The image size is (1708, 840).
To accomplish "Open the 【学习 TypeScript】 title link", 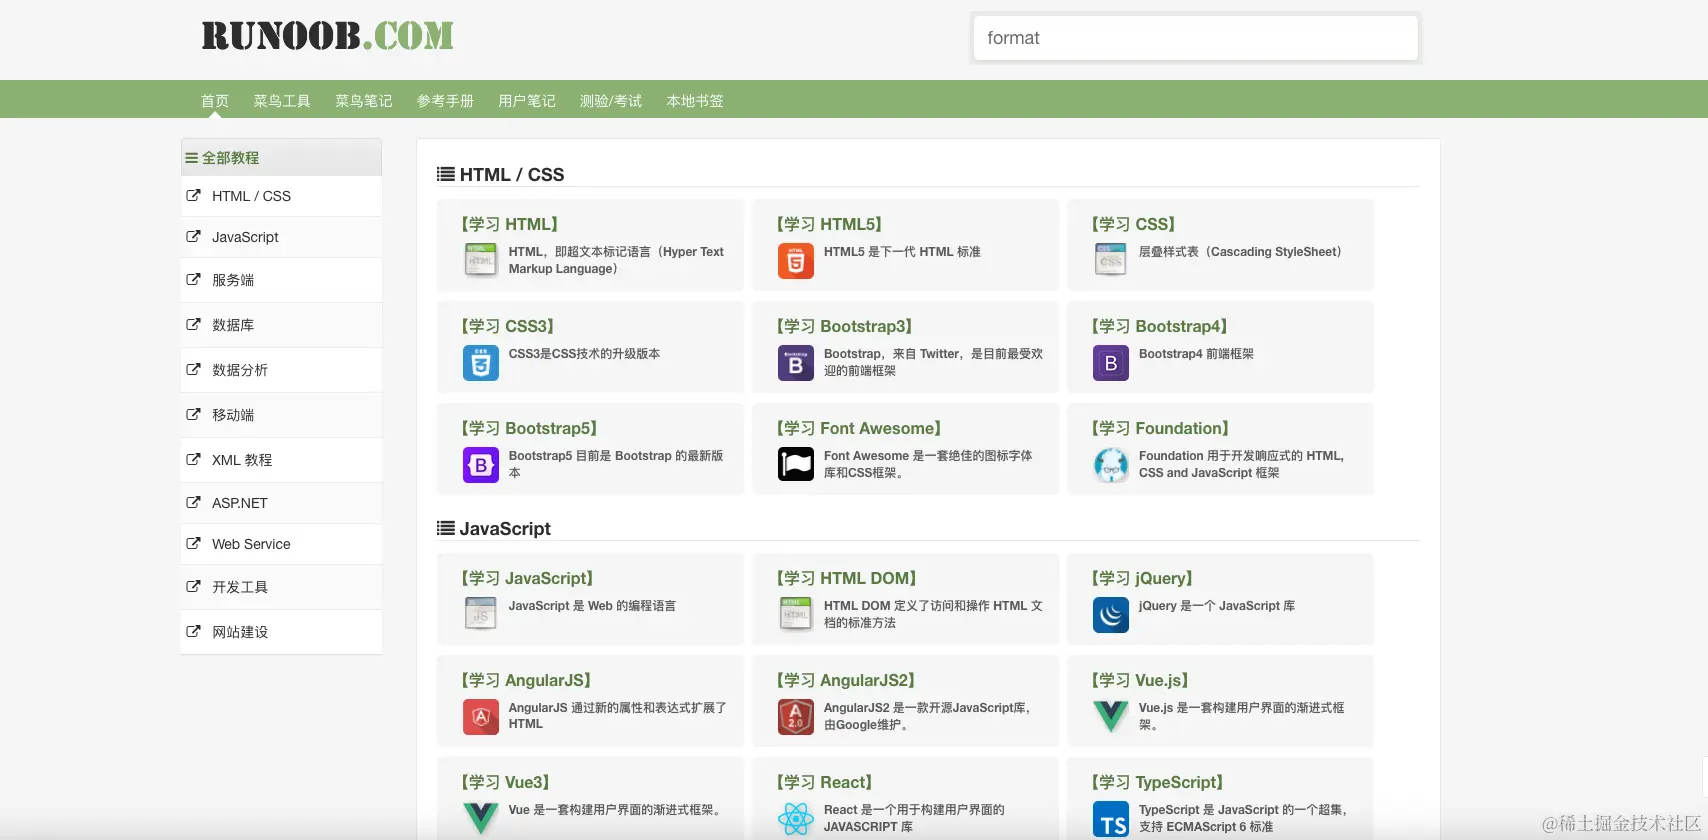I will [1158, 782].
